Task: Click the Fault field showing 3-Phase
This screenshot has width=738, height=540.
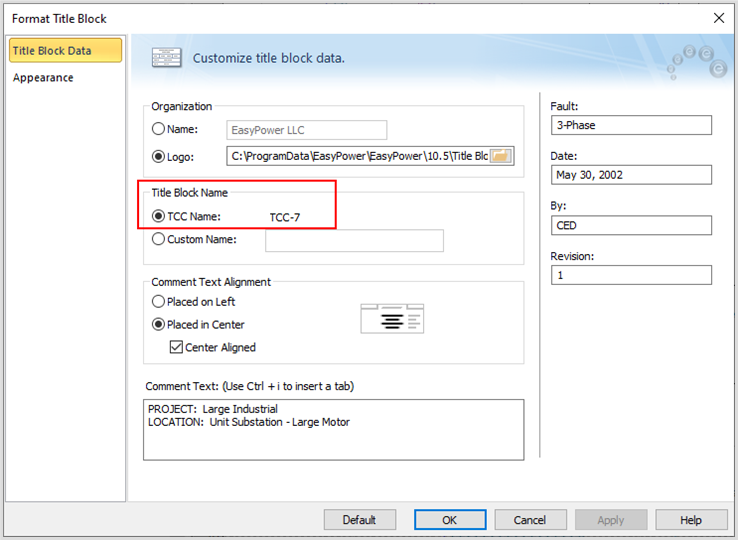Action: [631, 125]
